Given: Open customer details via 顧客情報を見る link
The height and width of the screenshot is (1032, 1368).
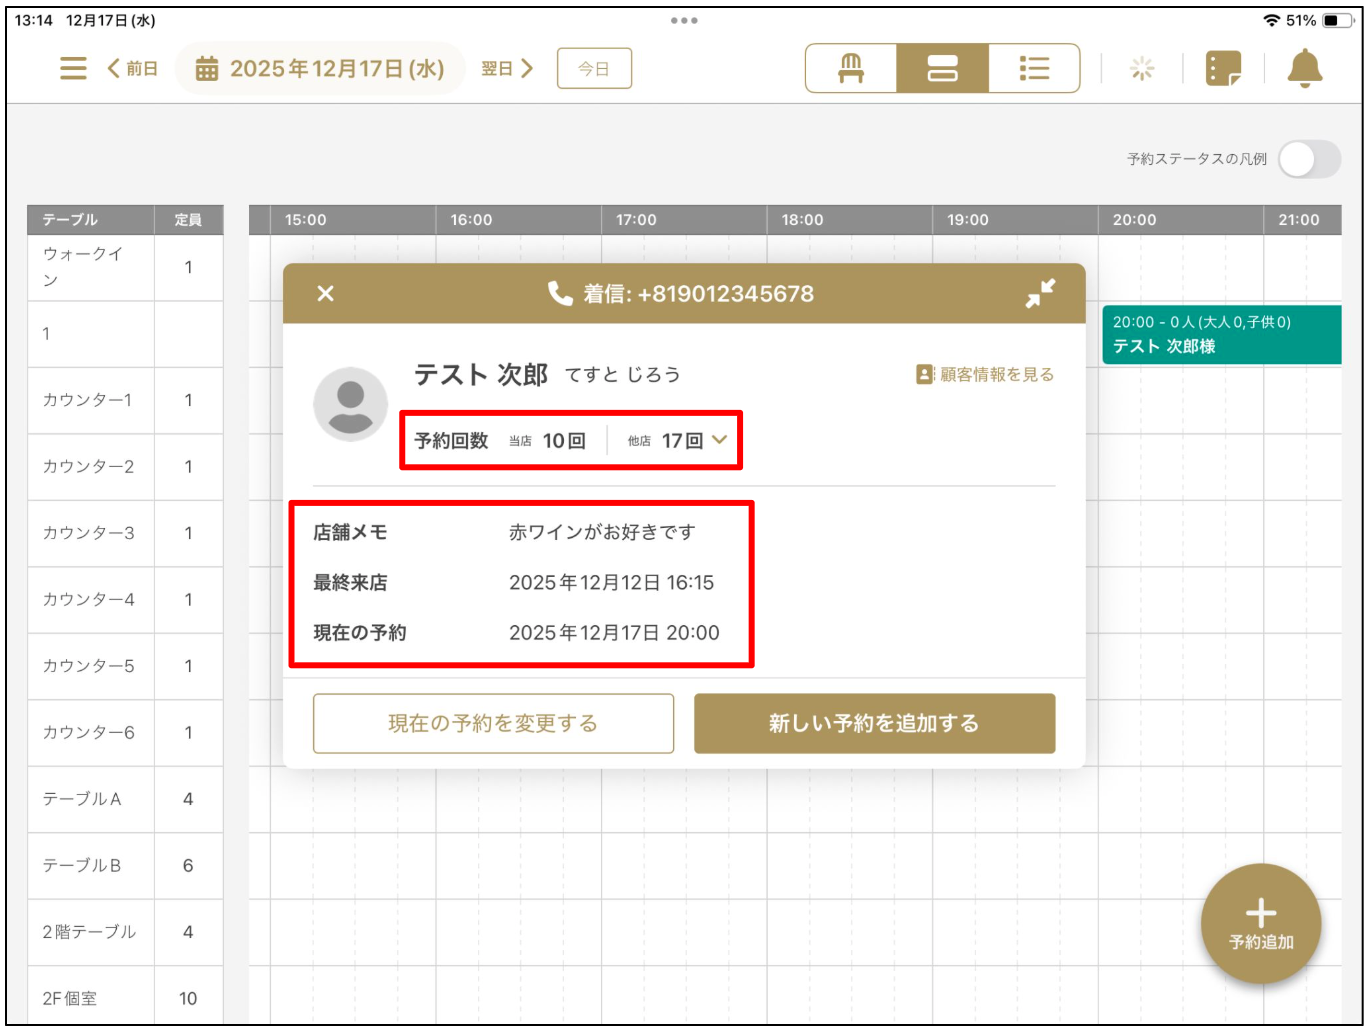Looking at the screenshot, I should pyautogui.click(x=992, y=374).
